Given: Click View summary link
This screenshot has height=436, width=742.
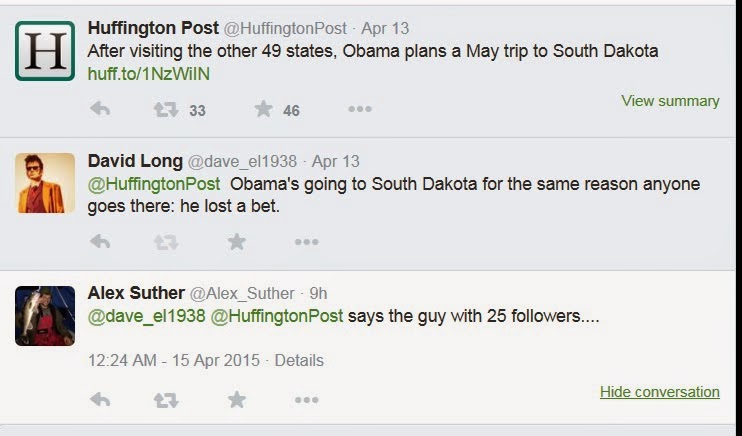Looking at the screenshot, I should tap(670, 101).
